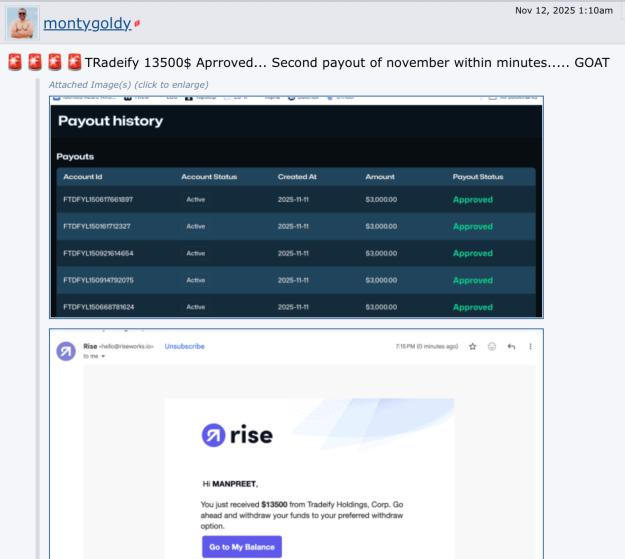The width and height of the screenshot is (625, 559).
Task: Click the Payout history heading
Action: coord(110,121)
